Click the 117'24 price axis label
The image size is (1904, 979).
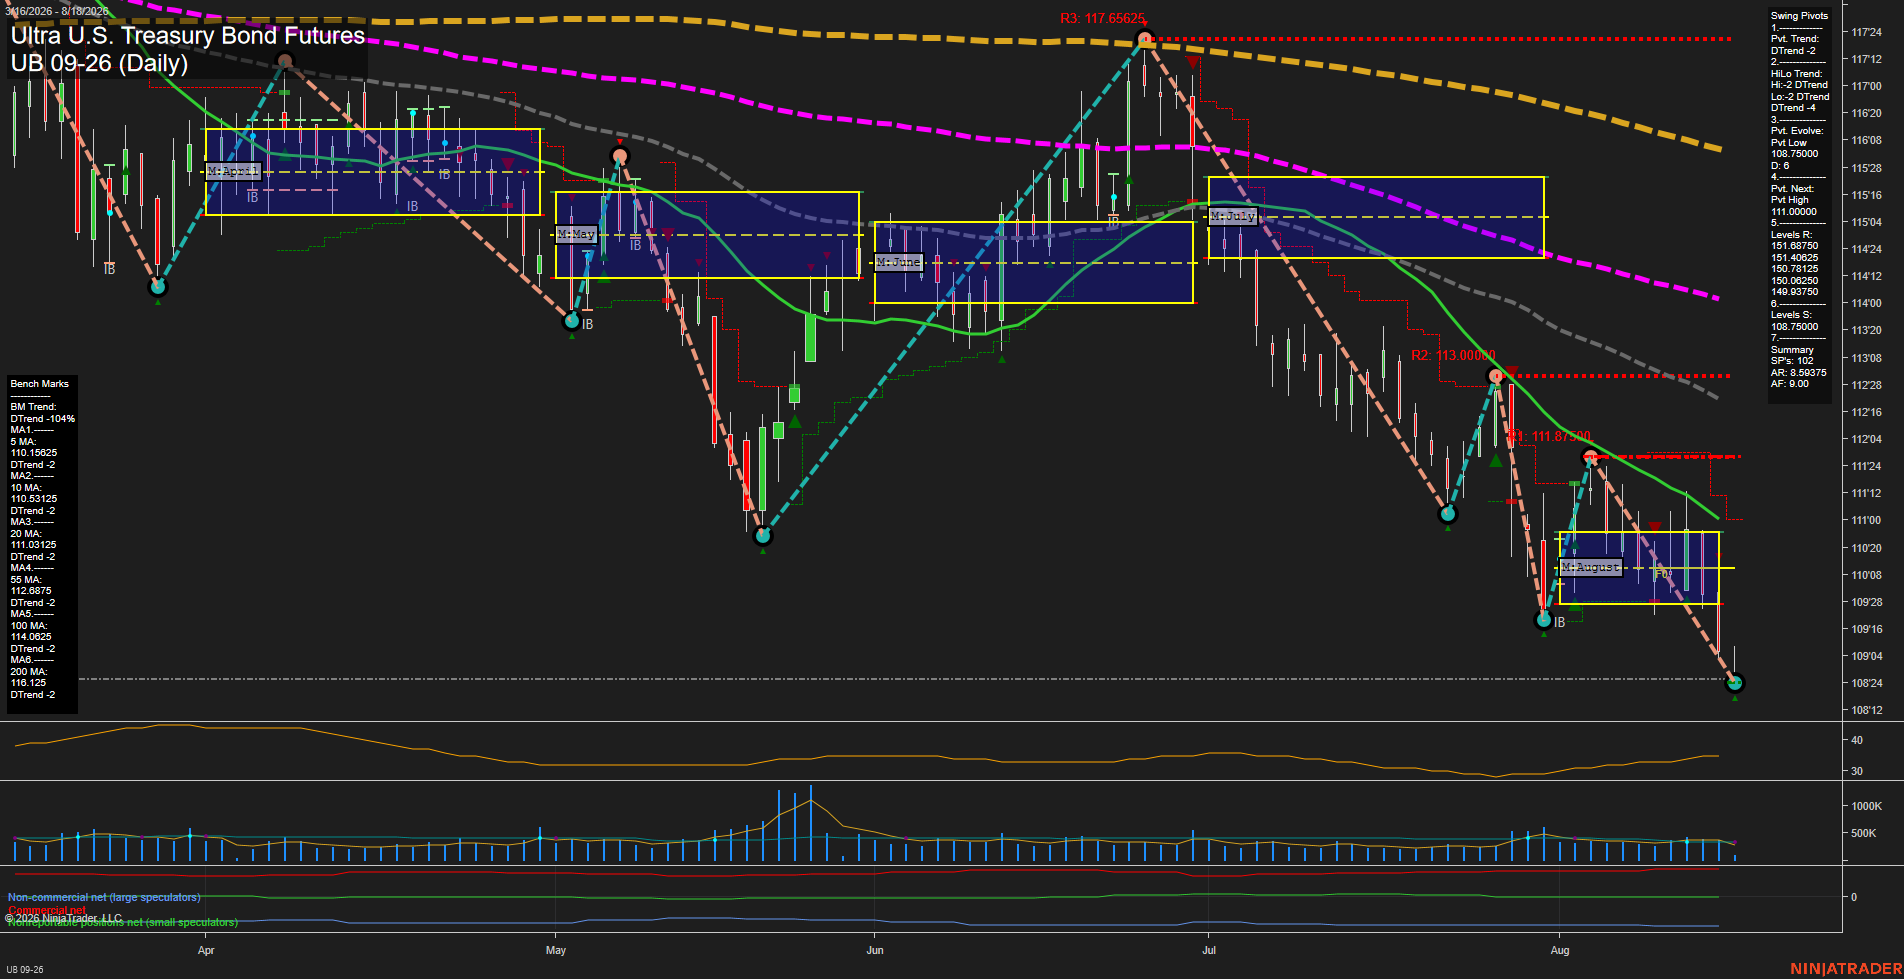tap(1866, 32)
